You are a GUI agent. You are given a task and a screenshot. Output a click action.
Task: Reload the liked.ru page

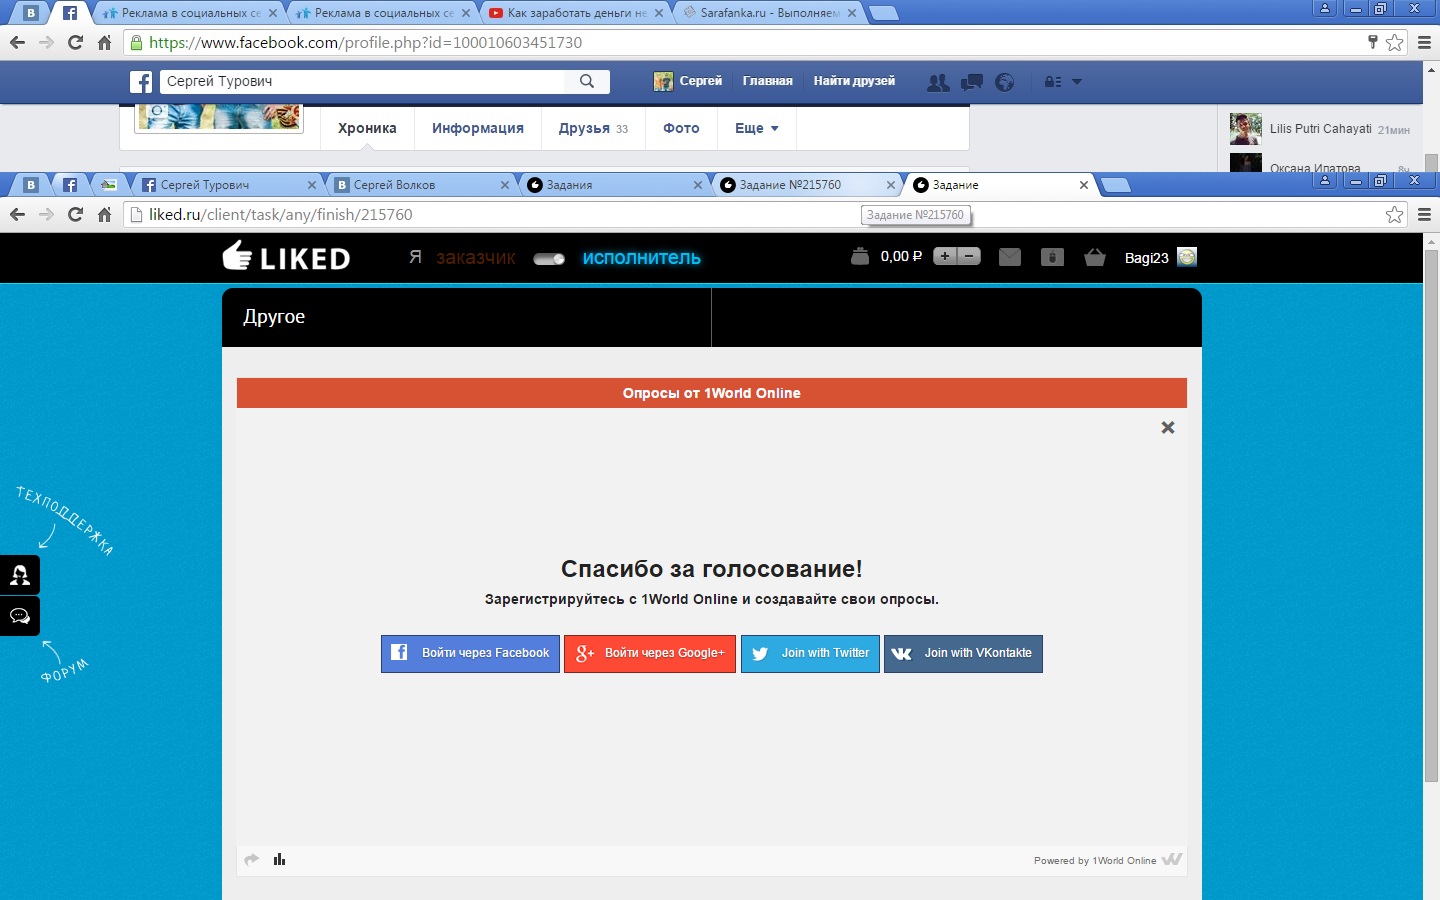(x=75, y=214)
